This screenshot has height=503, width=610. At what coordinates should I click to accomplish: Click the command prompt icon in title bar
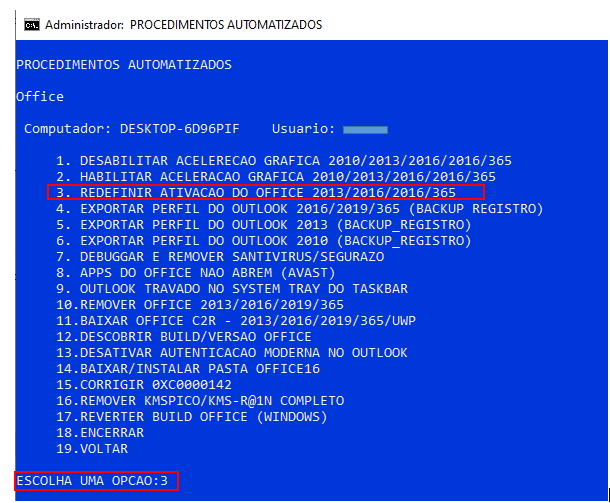(32, 25)
